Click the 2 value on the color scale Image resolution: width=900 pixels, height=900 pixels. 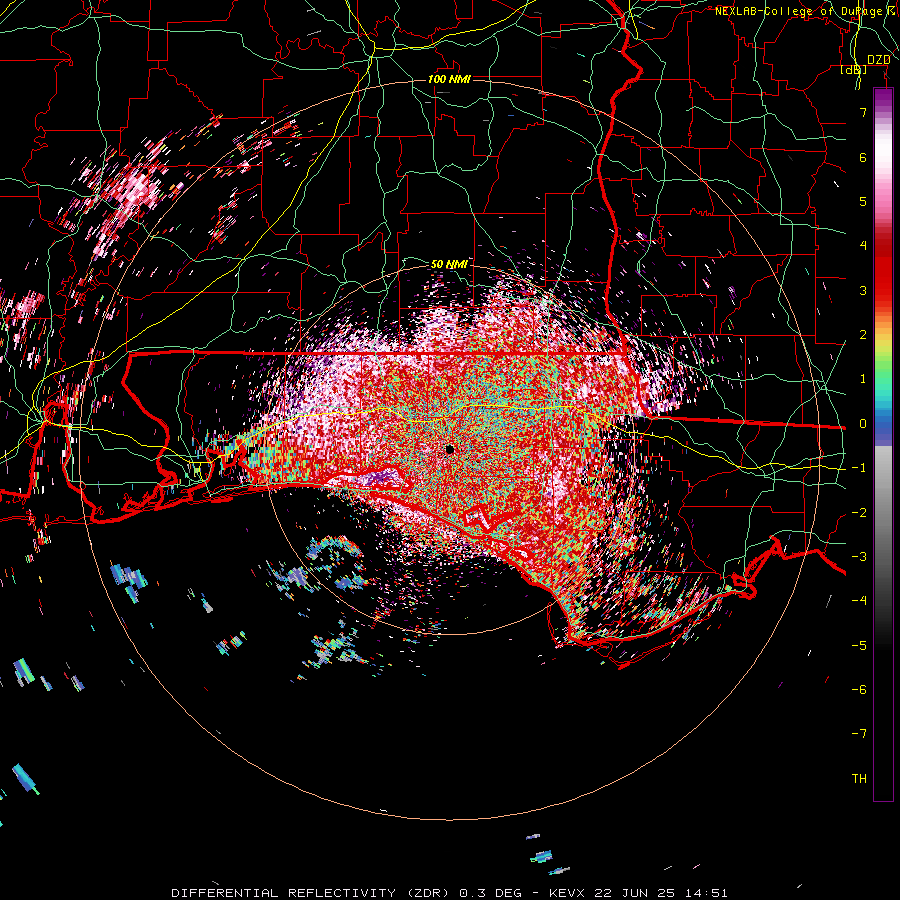click(863, 335)
